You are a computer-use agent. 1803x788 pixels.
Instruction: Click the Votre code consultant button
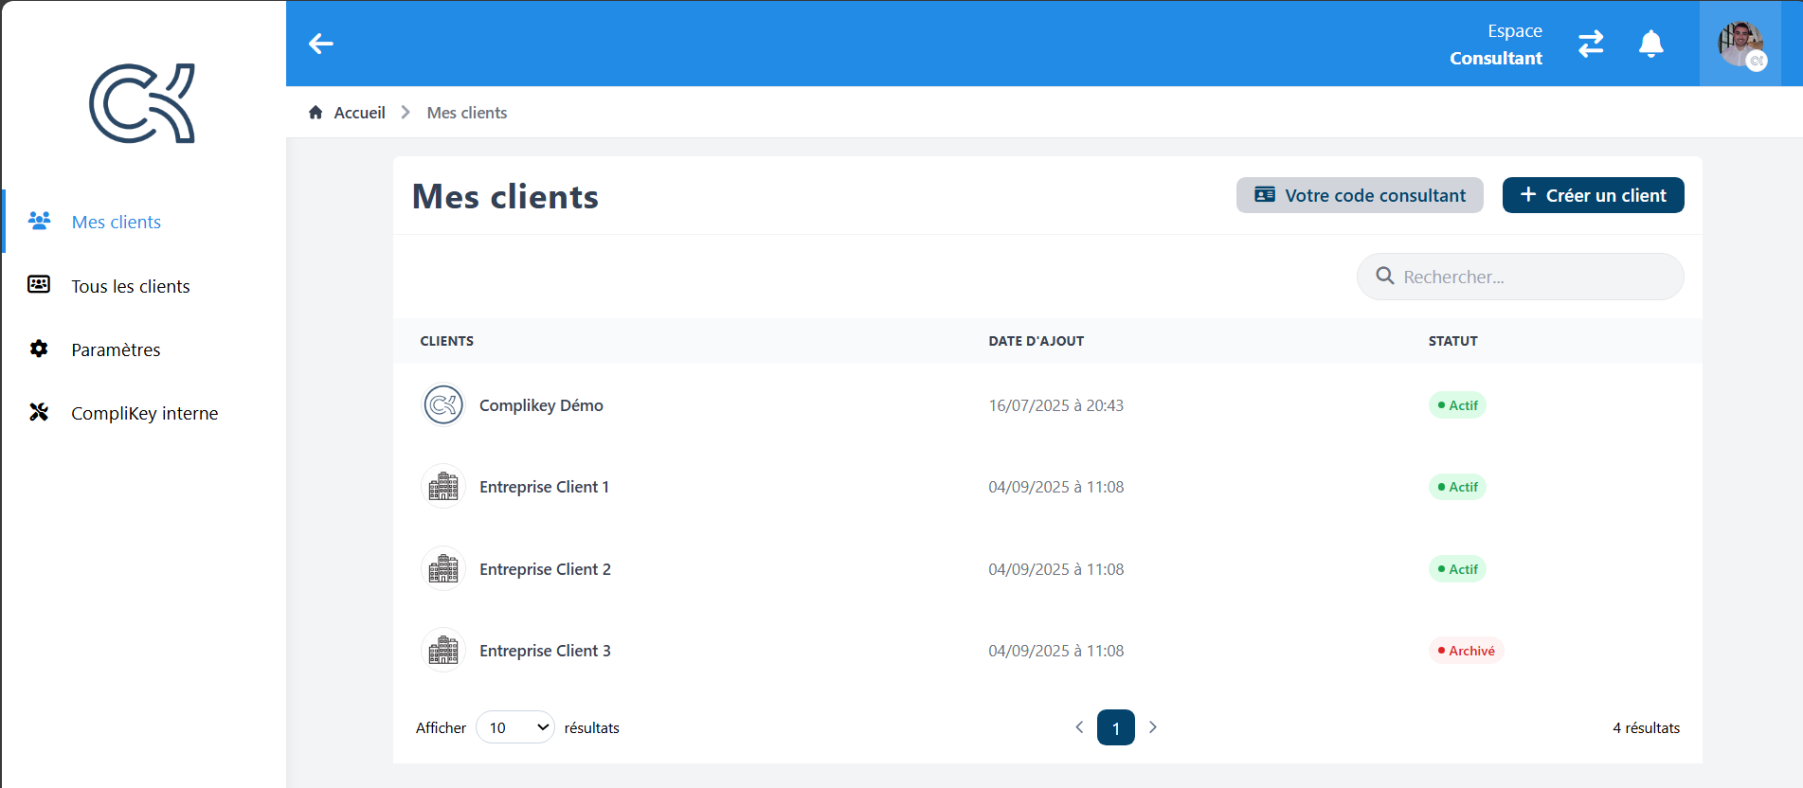[1359, 195]
